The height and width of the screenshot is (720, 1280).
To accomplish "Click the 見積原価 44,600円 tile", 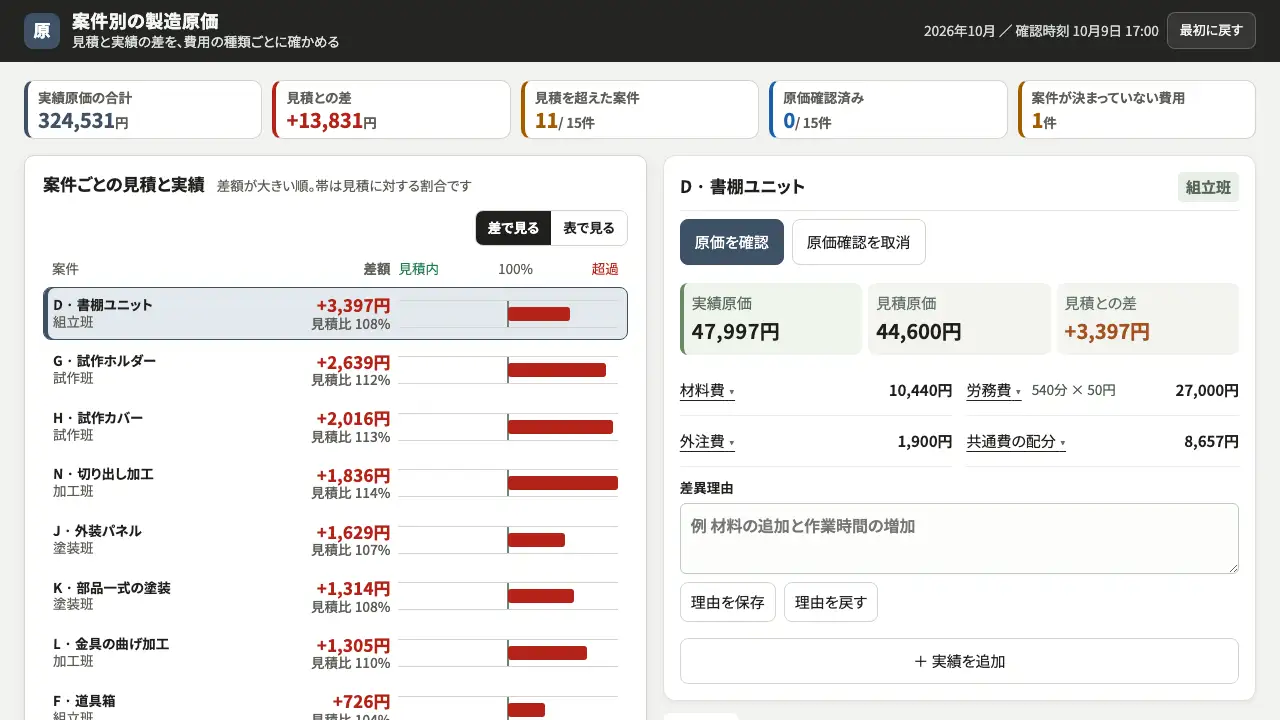I will coord(959,319).
